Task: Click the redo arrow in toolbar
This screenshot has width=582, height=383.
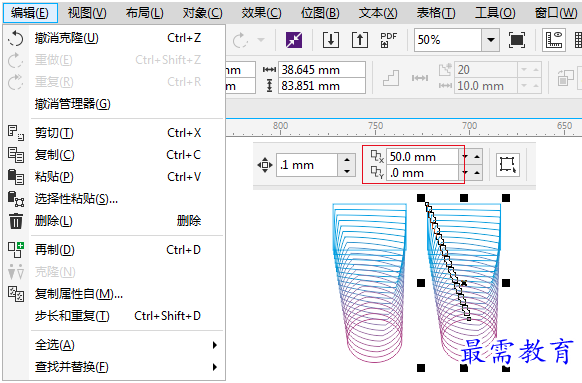Action: pyautogui.click(x=240, y=40)
